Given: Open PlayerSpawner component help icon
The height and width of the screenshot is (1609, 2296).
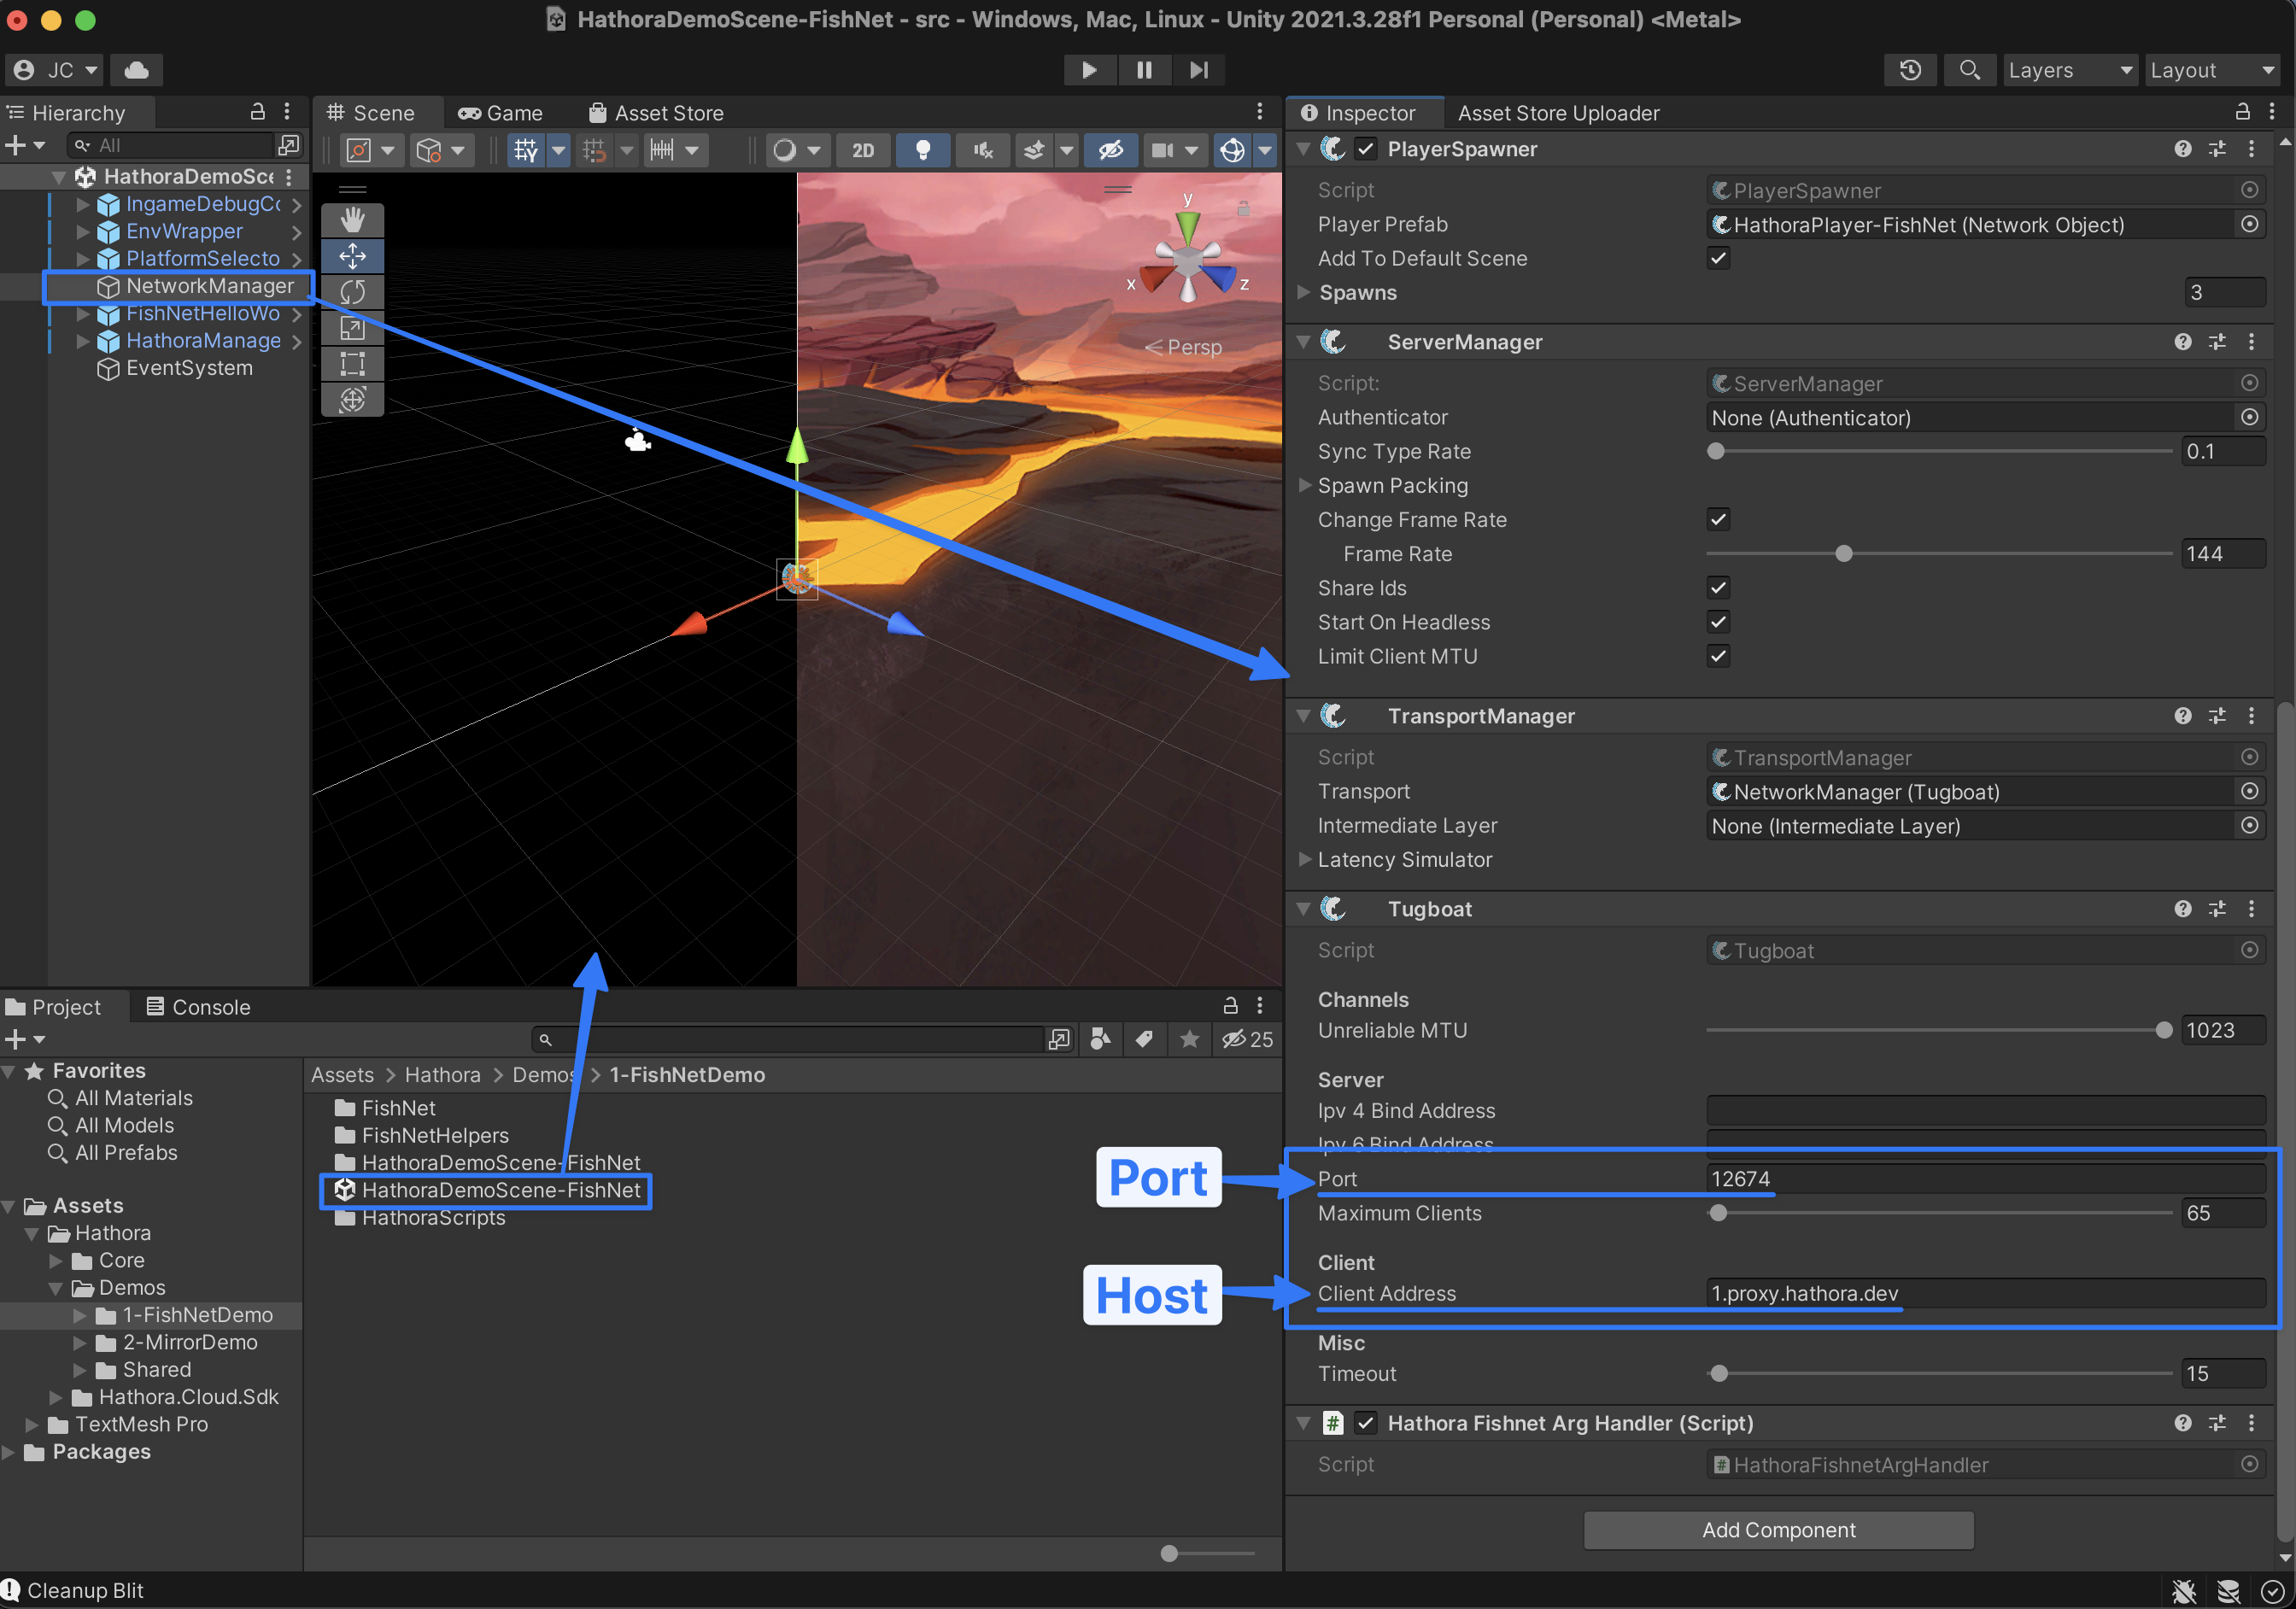Looking at the screenshot, I should (x=2183, y=149).
